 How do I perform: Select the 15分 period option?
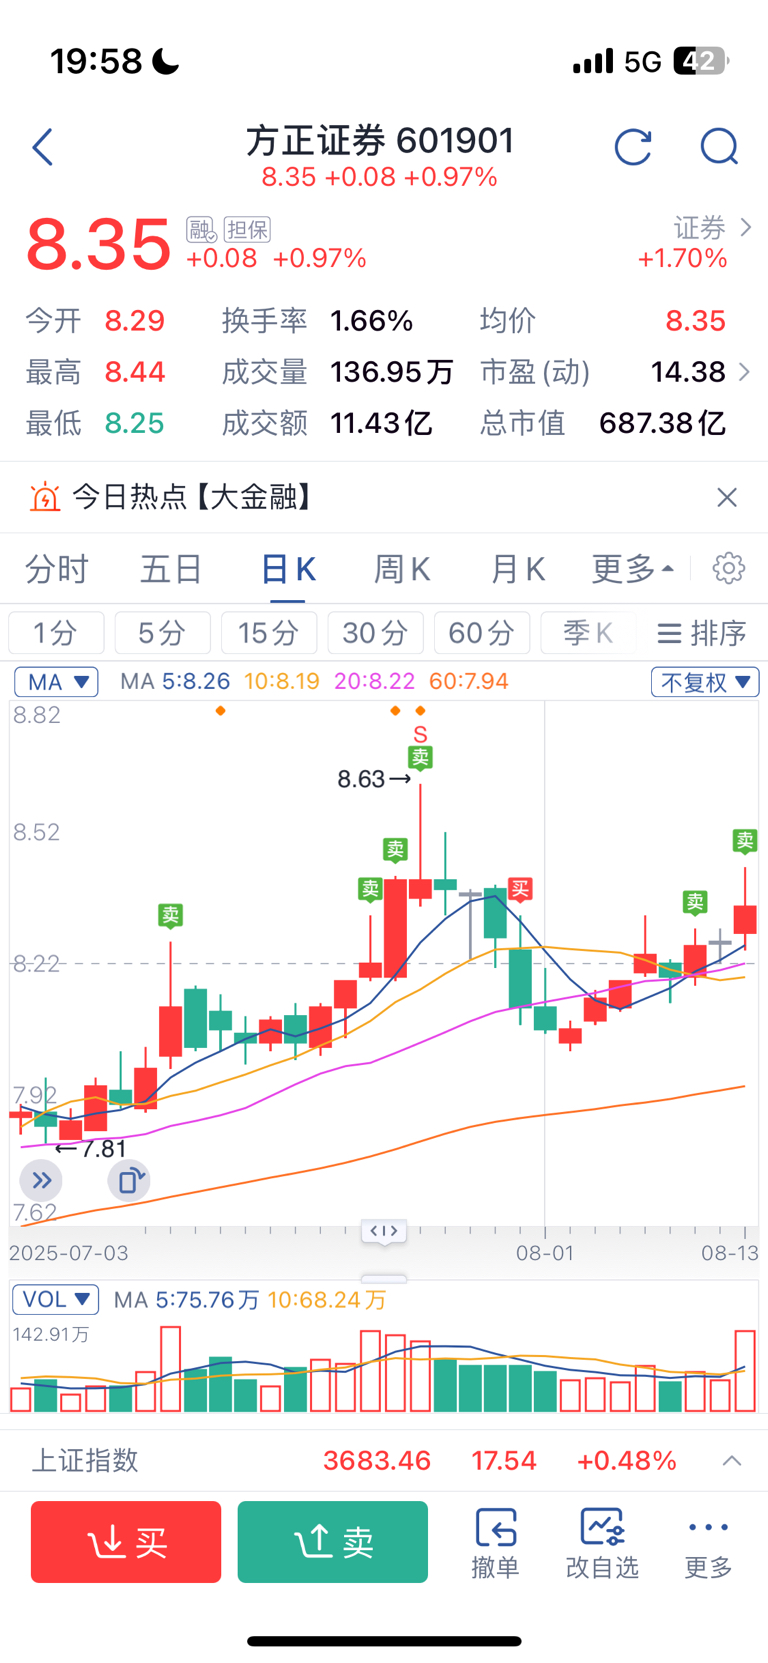[269, 633]
